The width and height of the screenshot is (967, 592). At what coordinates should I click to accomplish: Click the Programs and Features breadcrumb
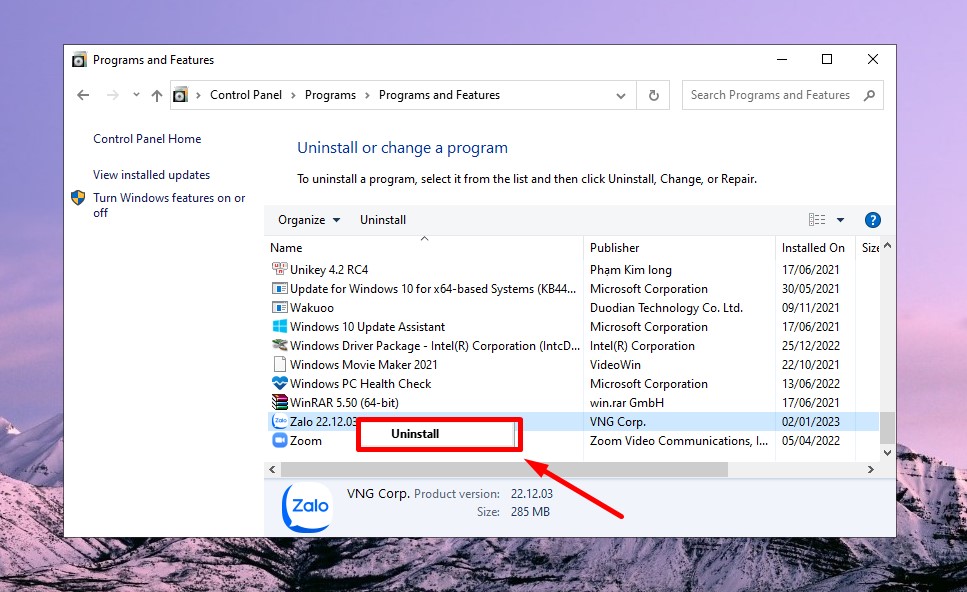439,95
